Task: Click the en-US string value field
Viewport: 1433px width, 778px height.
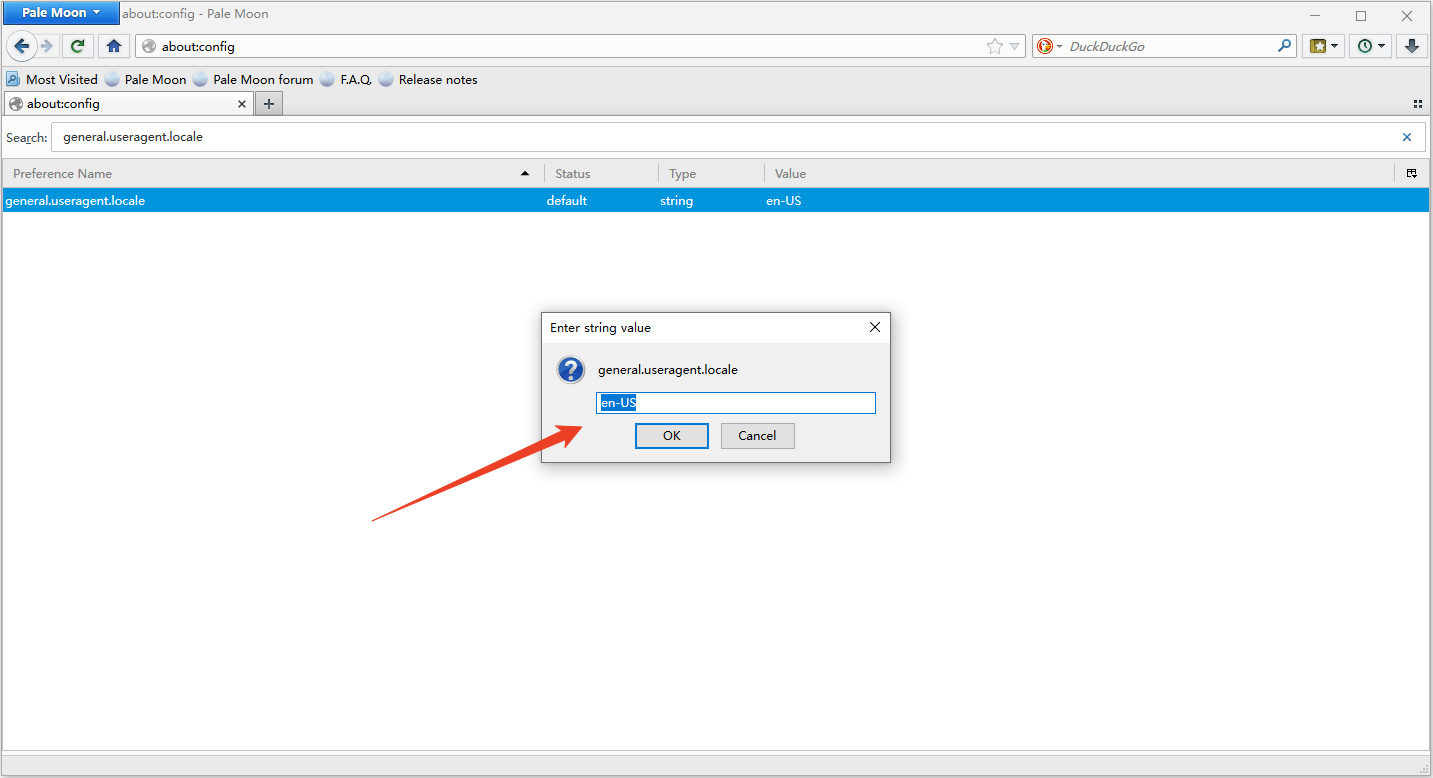Action: coord(735,403)
